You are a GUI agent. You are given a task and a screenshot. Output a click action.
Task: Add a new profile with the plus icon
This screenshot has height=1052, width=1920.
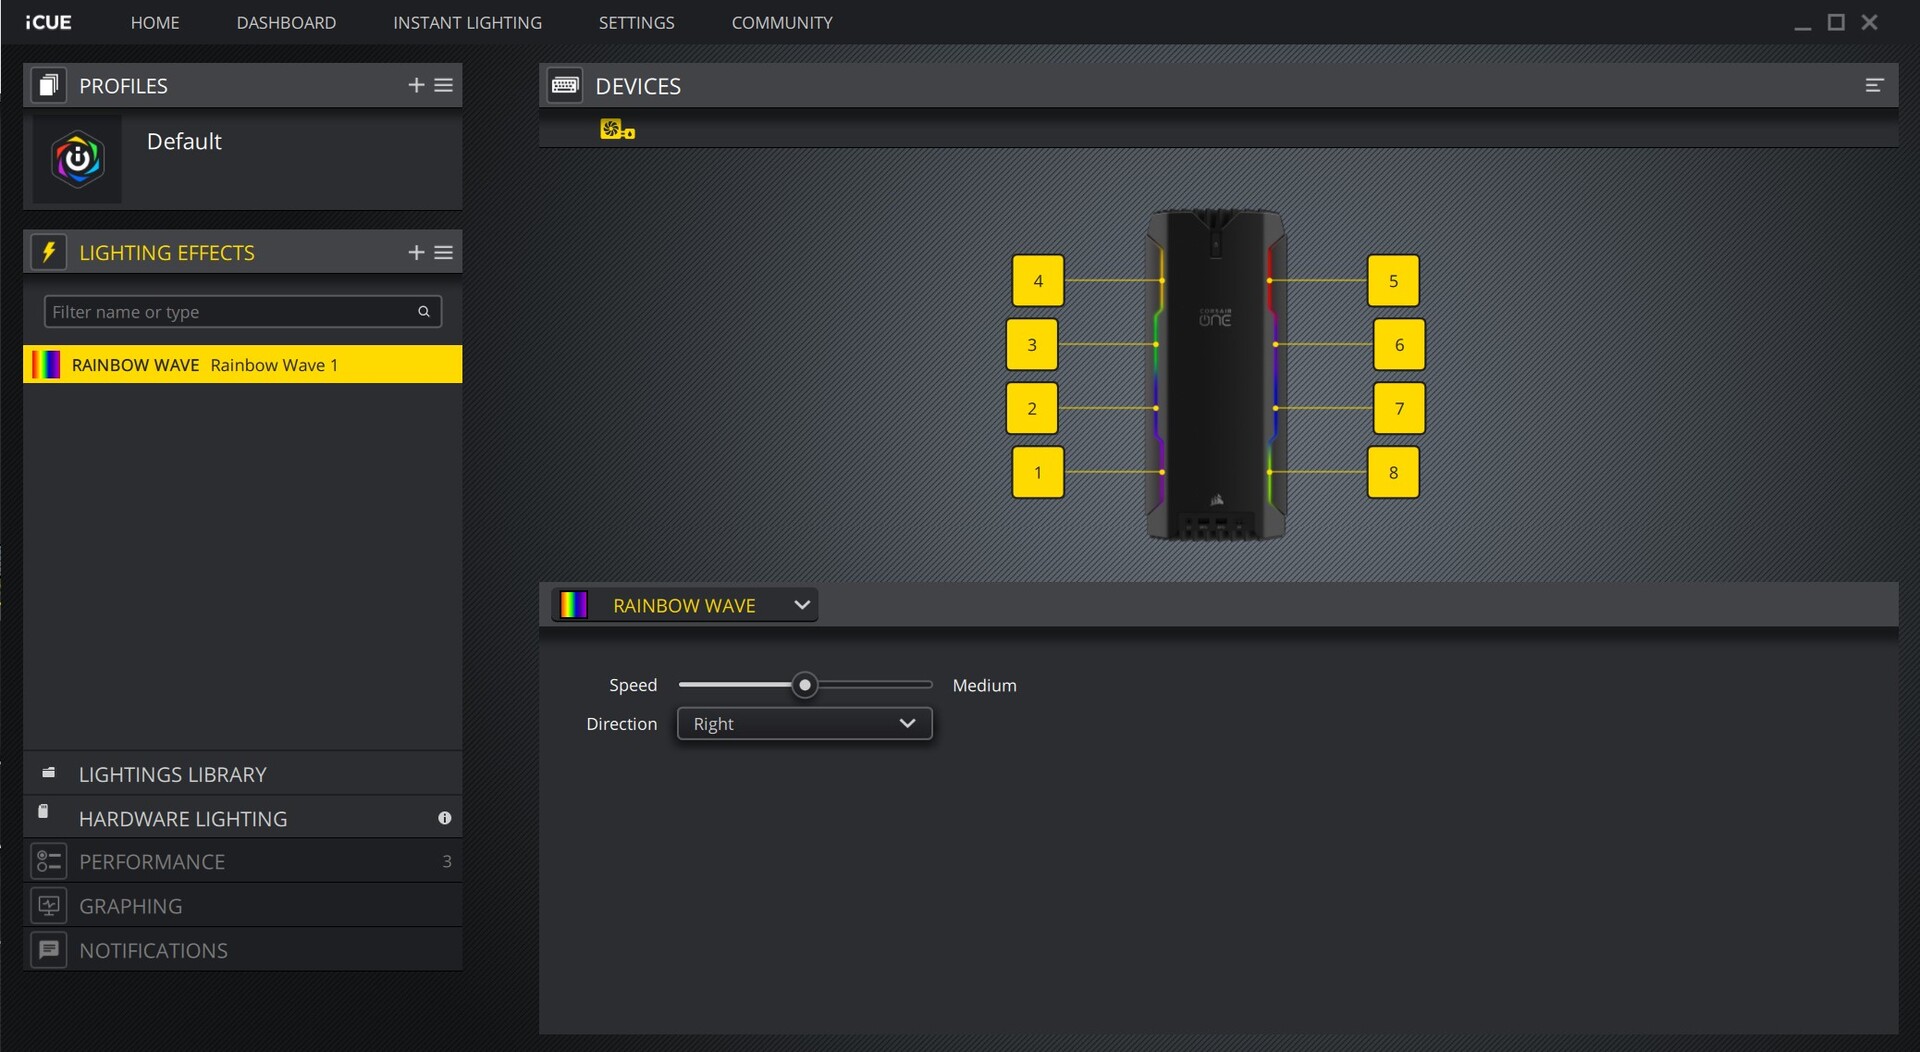tap(416, 86)
